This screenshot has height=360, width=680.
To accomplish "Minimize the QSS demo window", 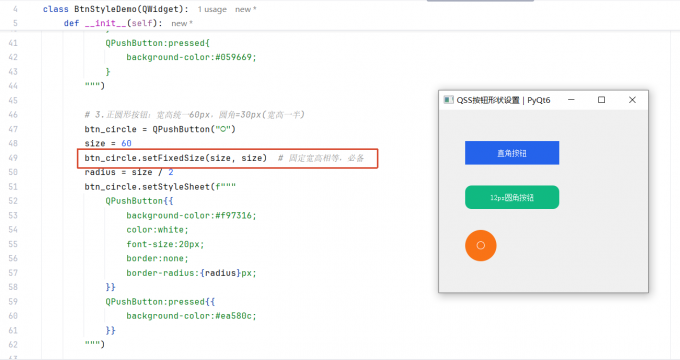I will coord(571,100).
